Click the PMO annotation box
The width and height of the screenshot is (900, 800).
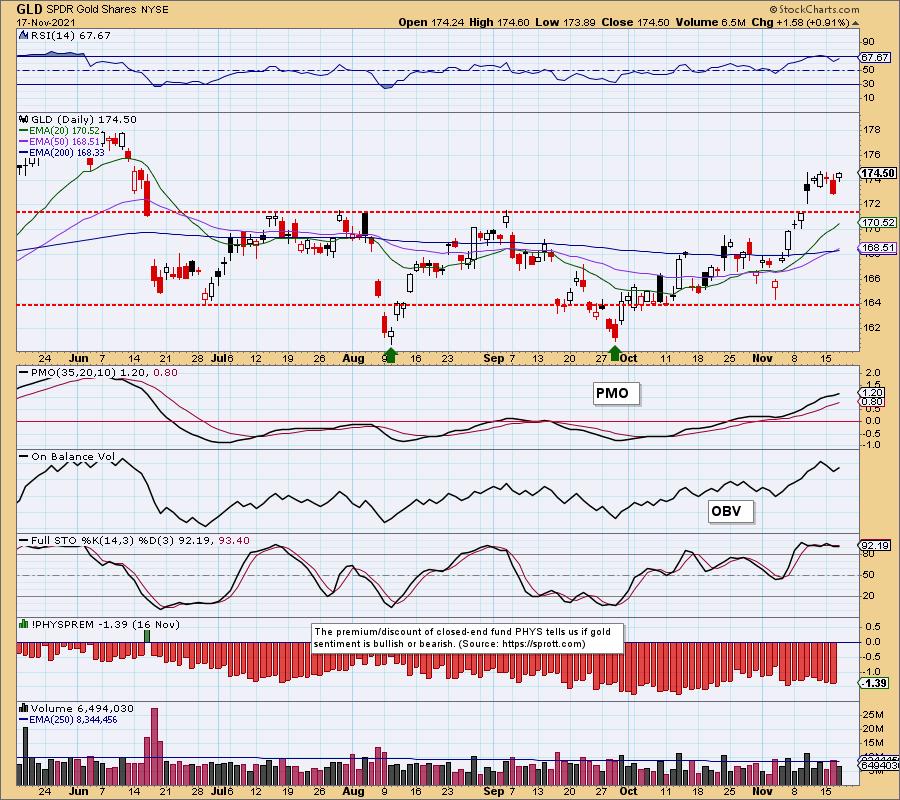click(x=616, y=394)
